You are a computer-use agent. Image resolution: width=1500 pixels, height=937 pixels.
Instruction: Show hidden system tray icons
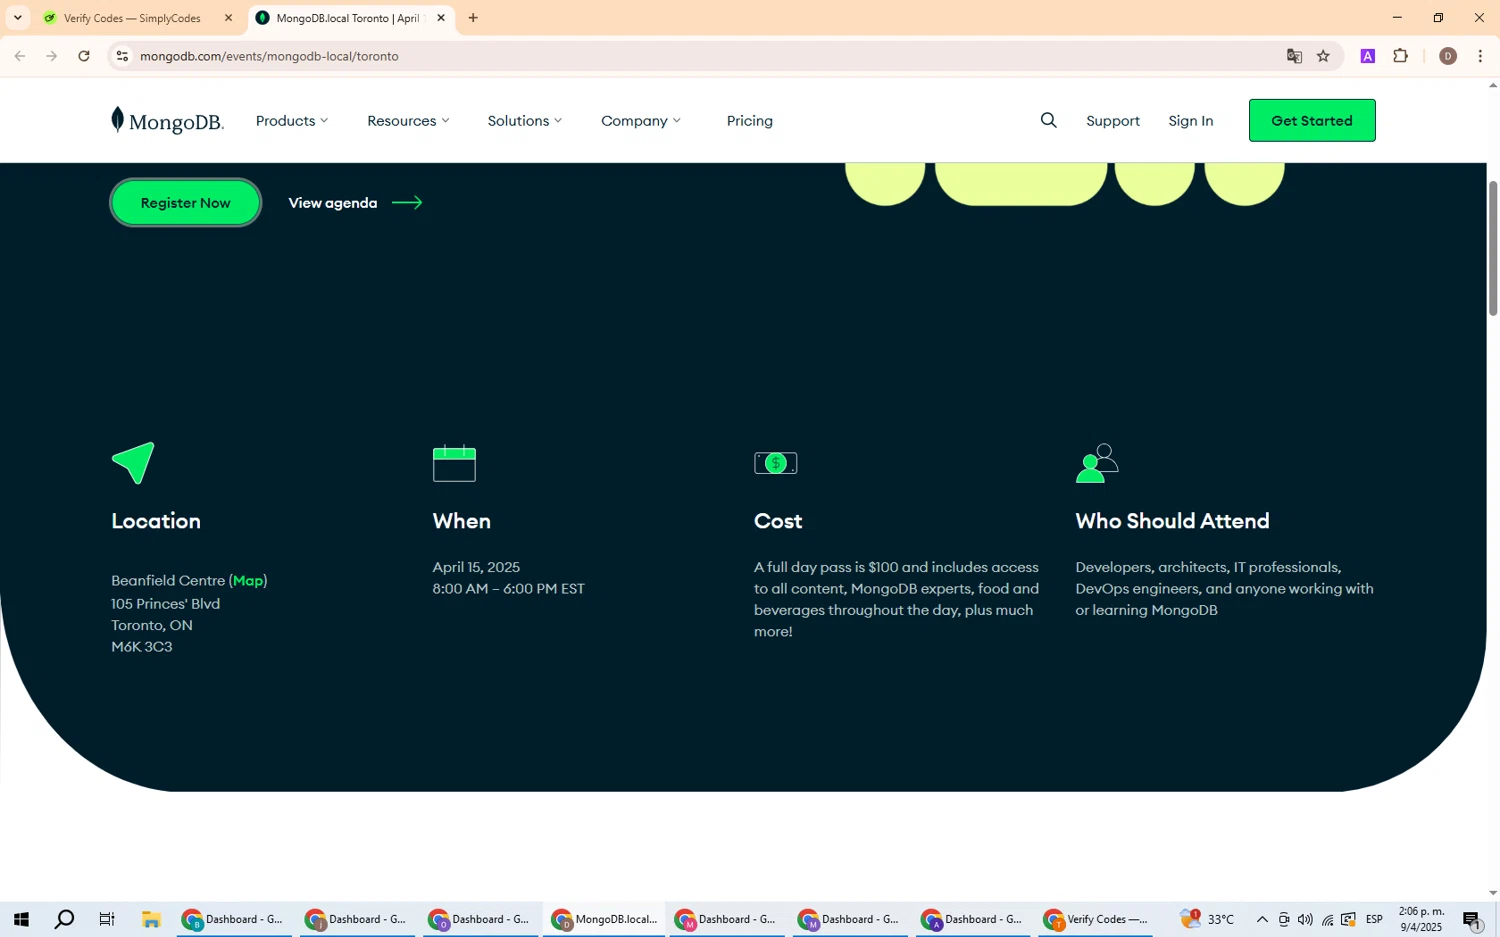pyautogui.click(x=1262, y=919)
